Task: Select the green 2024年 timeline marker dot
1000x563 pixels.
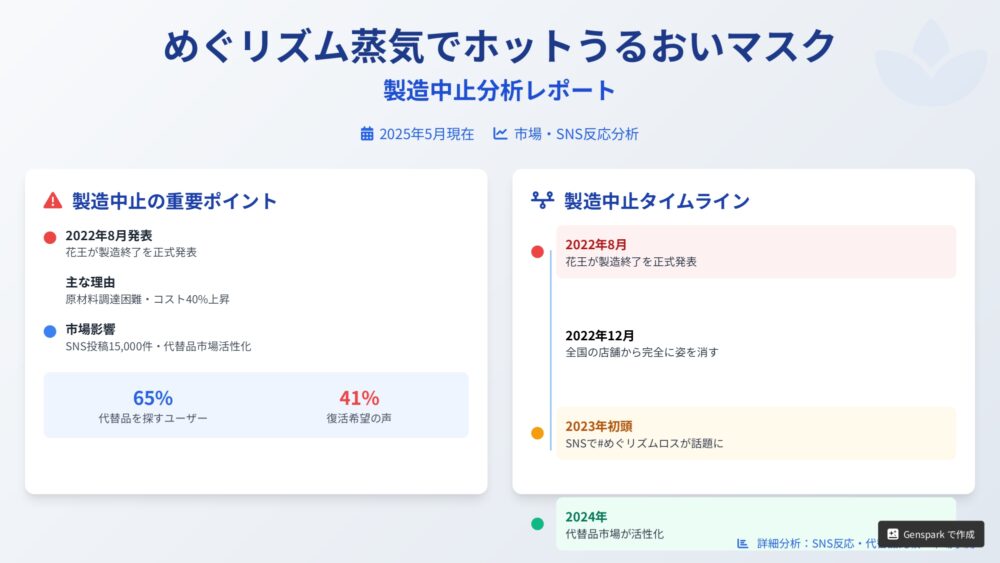Action: (x=538, y=524)
